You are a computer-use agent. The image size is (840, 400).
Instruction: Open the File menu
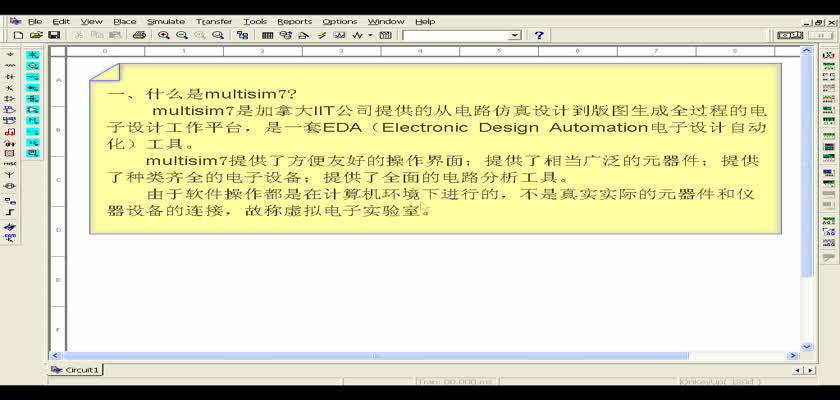pos(35,21)
